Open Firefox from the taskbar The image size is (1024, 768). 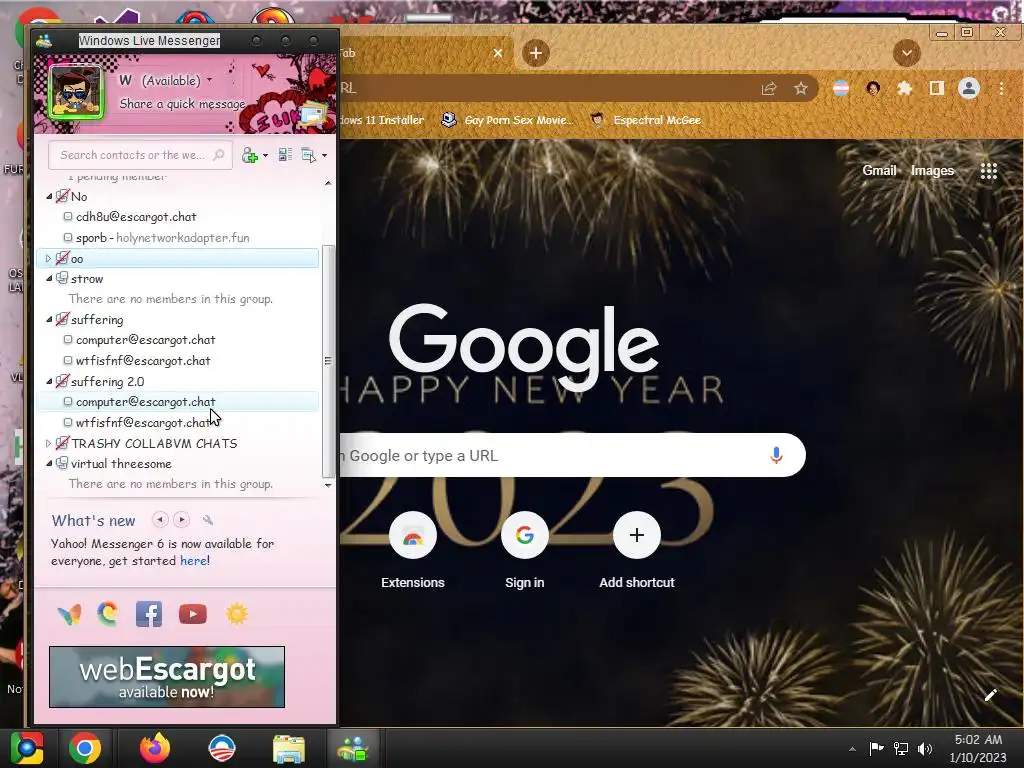tap(155, 748)
